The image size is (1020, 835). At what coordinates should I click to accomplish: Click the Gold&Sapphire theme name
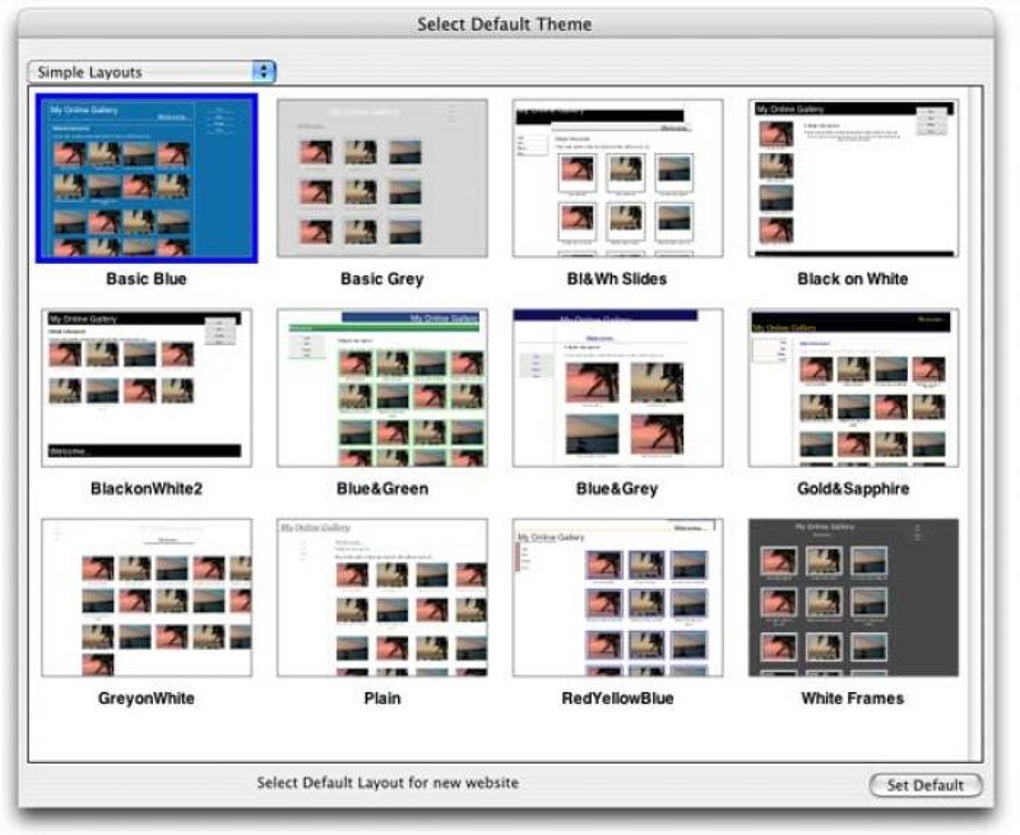pos(855,488)
